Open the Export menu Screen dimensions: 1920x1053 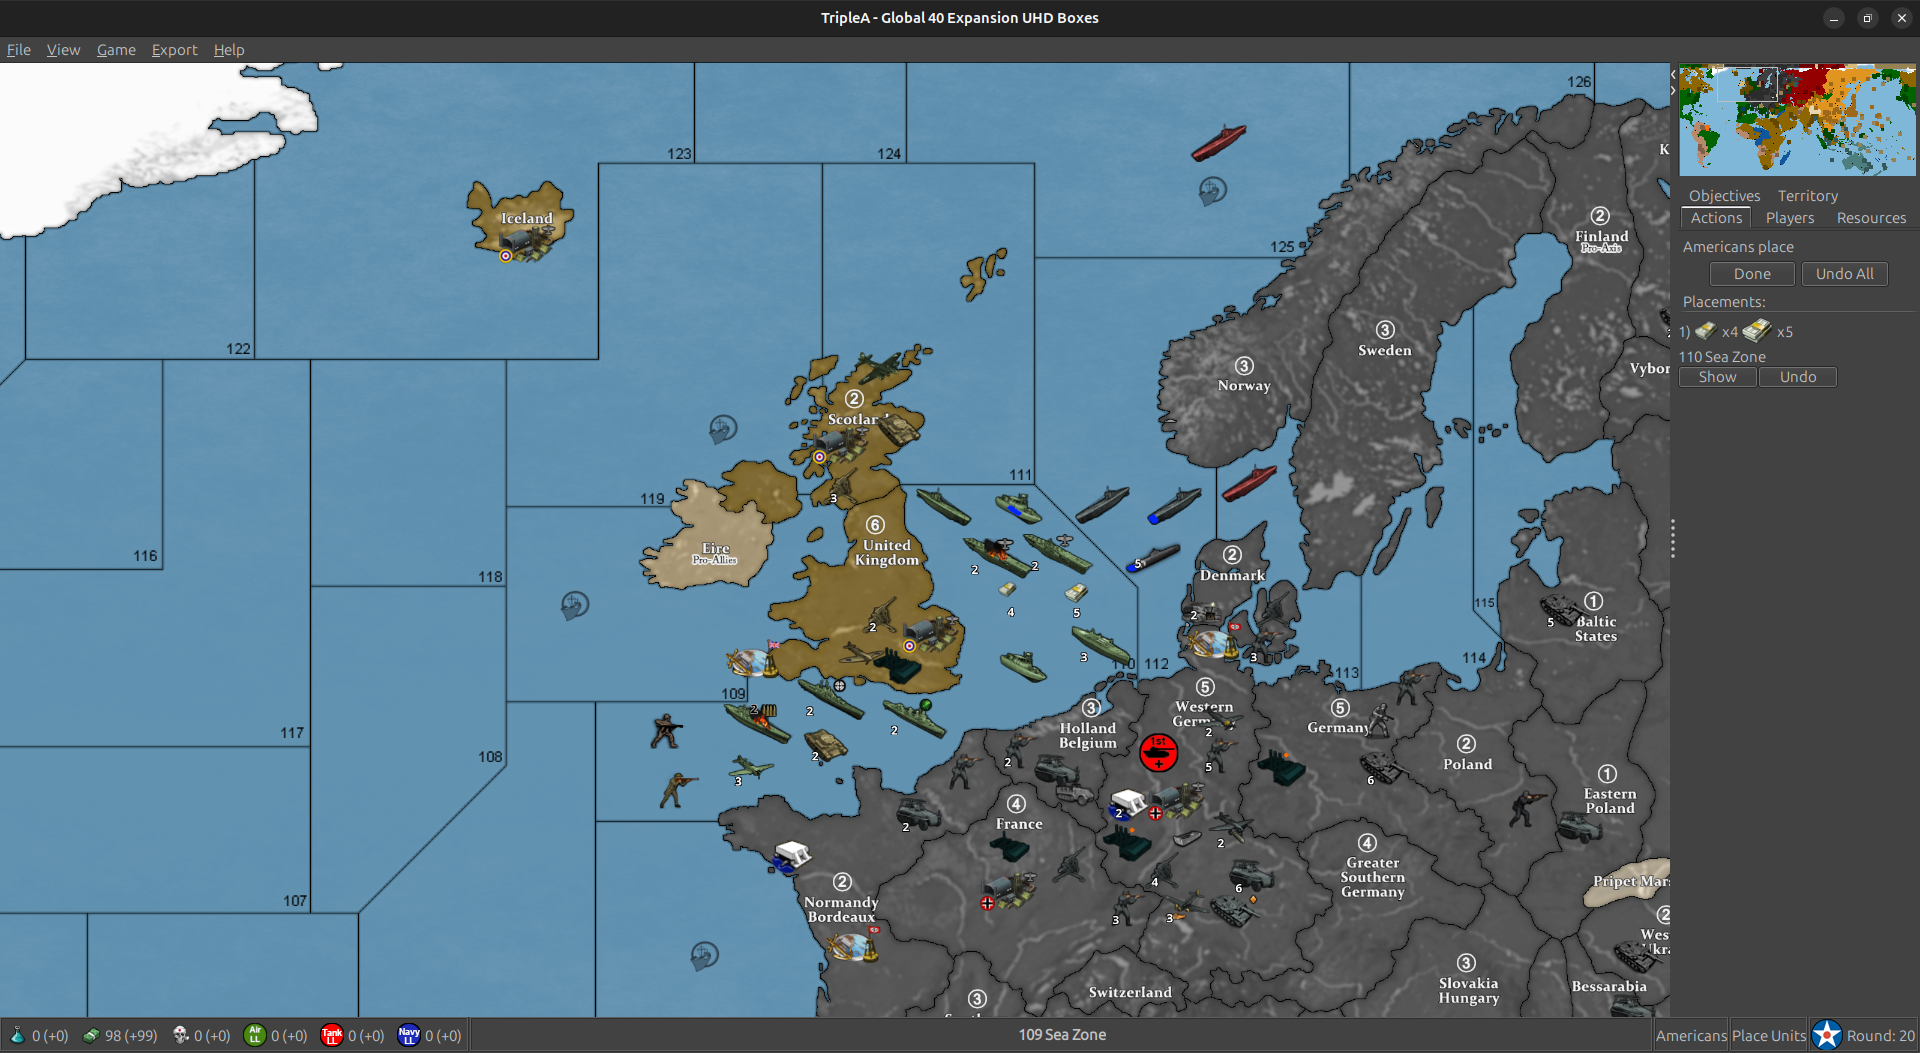[175, 50]
